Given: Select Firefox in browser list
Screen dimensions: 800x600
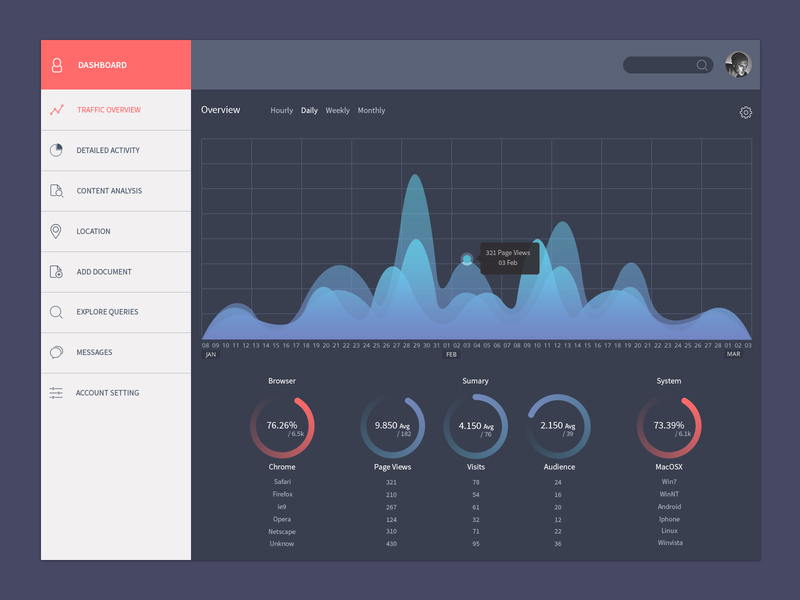Looking at the screenshot, I should click(x=282, y=494).
